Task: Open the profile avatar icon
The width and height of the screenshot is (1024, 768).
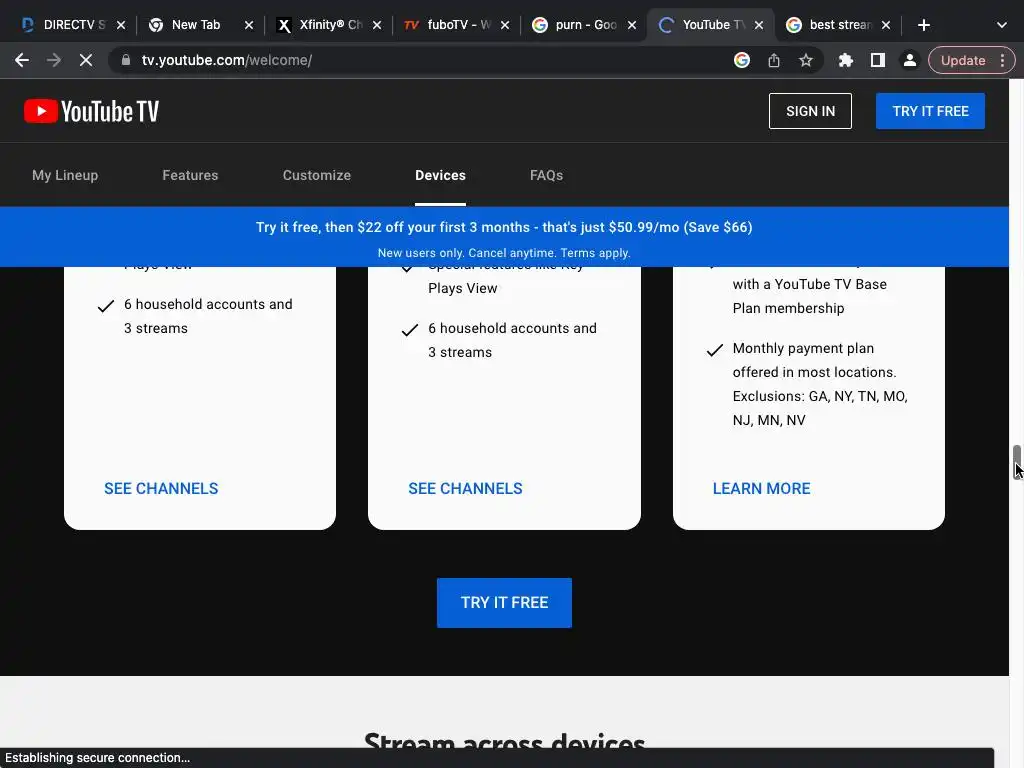Action: [x=909, y=60]
